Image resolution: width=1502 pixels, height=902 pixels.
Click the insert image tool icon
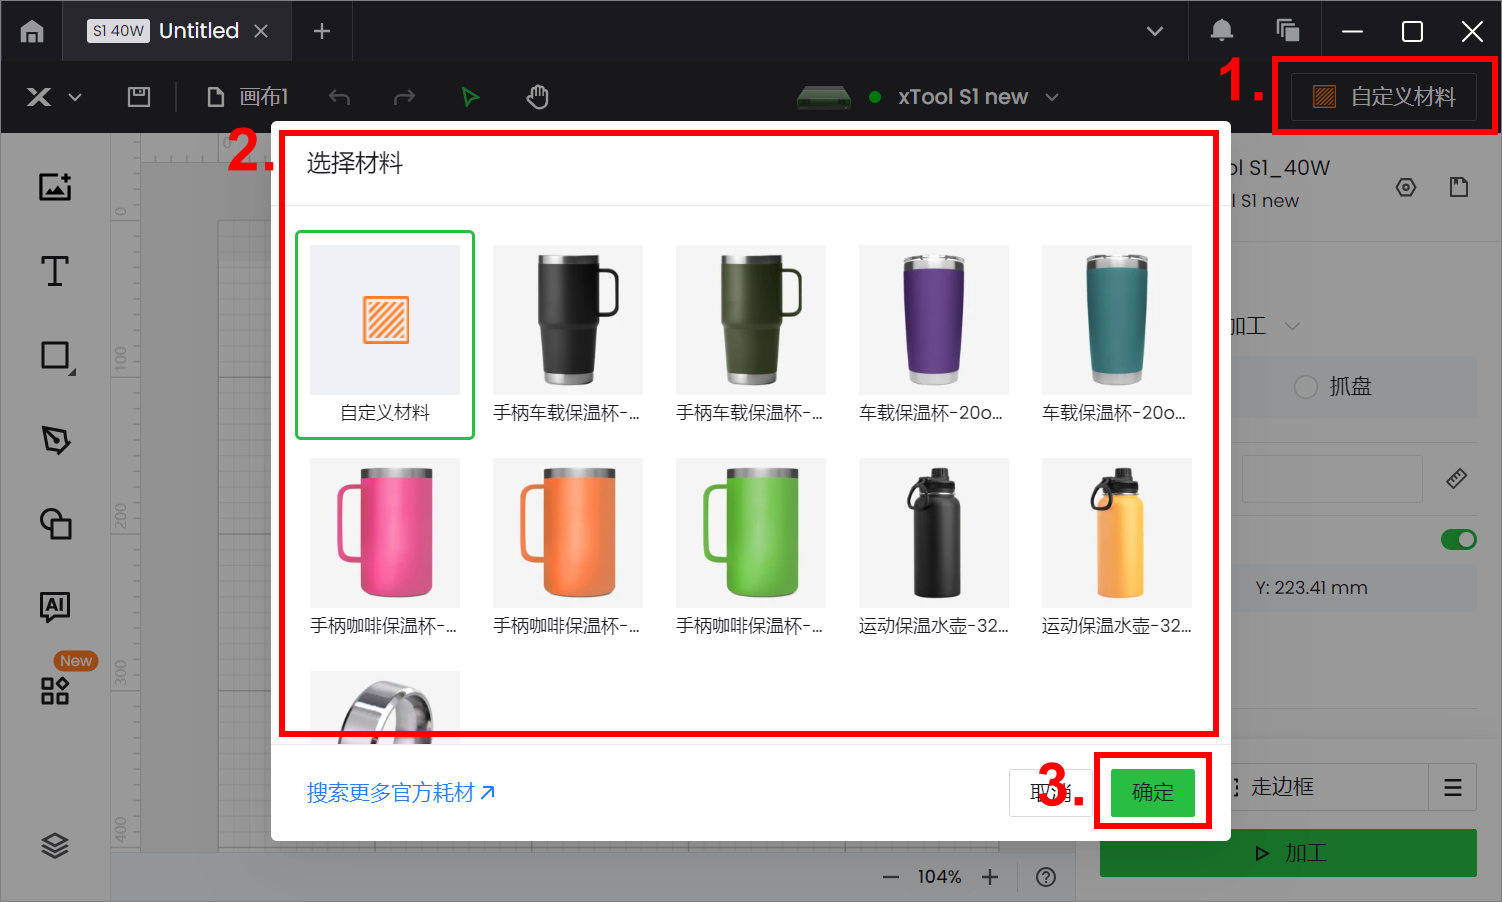55,187
